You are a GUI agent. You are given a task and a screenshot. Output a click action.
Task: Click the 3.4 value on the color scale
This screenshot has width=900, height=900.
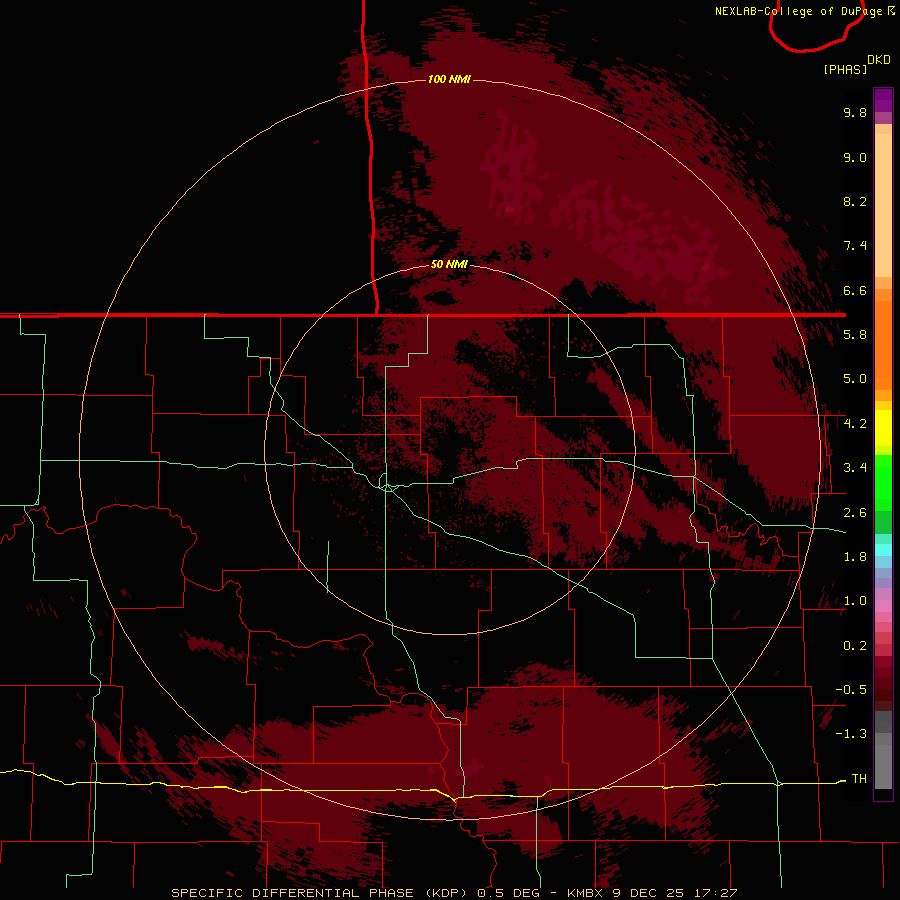855,468
